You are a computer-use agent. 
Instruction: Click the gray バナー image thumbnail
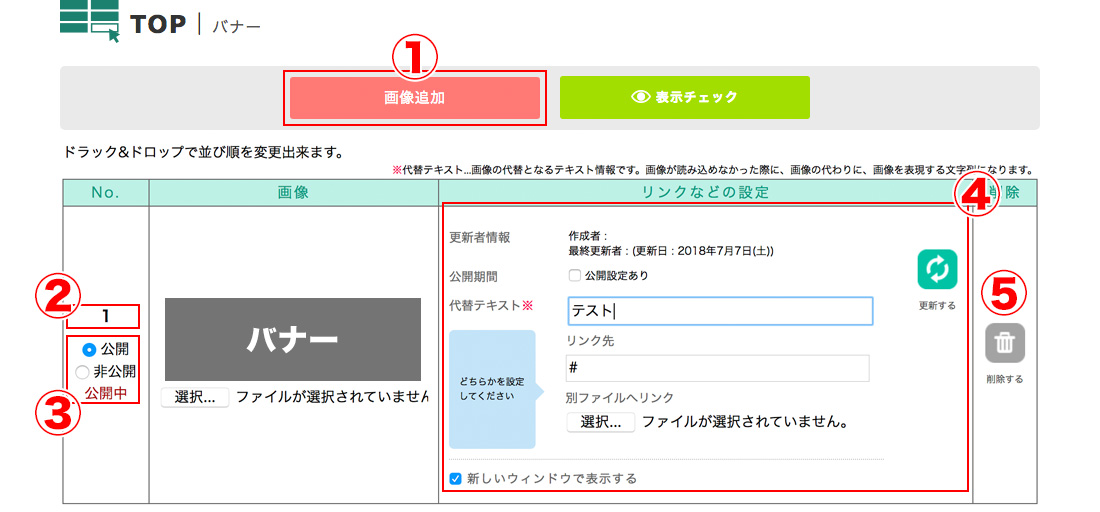pyautogui.click(x=293, y=339)
